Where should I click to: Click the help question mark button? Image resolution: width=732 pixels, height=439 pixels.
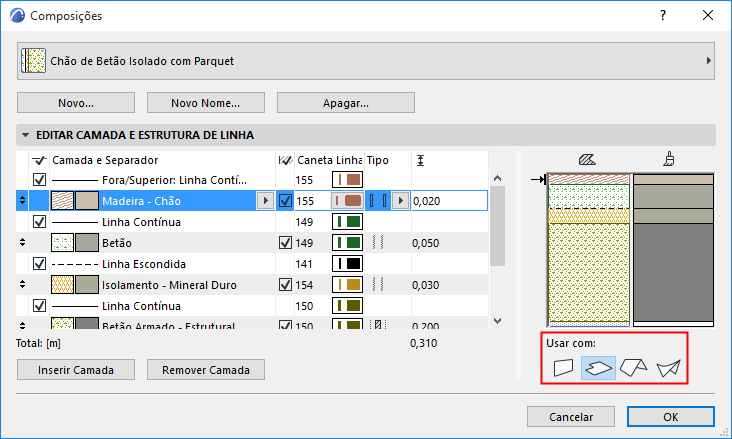[663, 15]
